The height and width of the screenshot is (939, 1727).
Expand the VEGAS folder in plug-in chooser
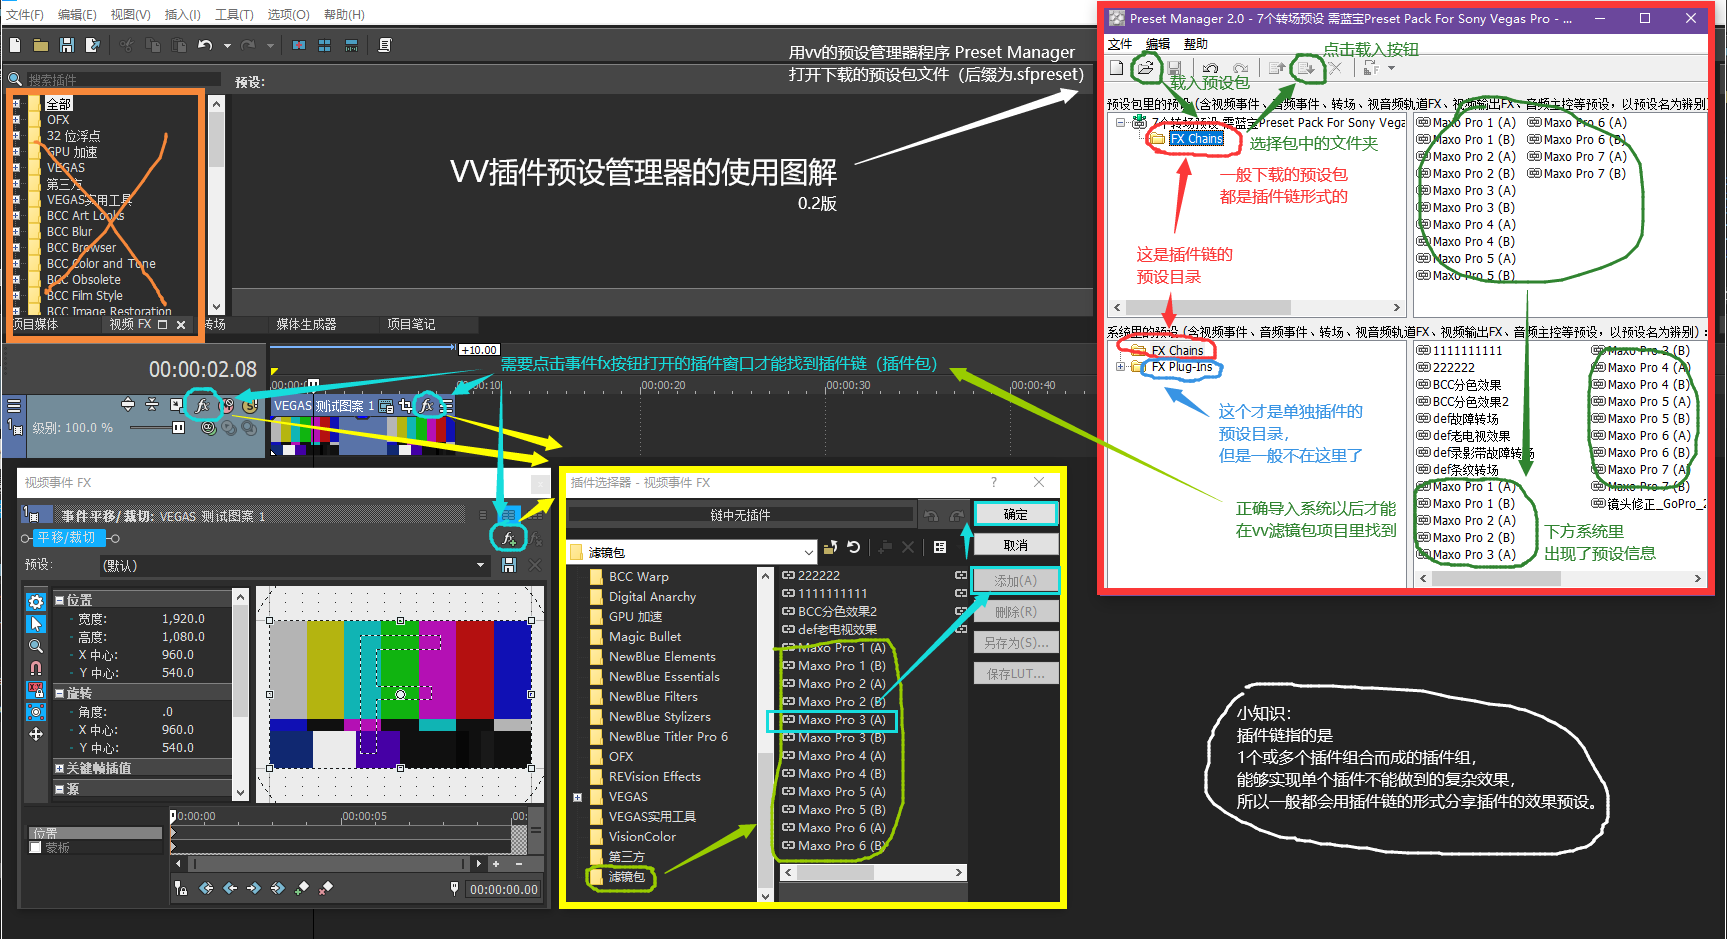click(577, 797)
